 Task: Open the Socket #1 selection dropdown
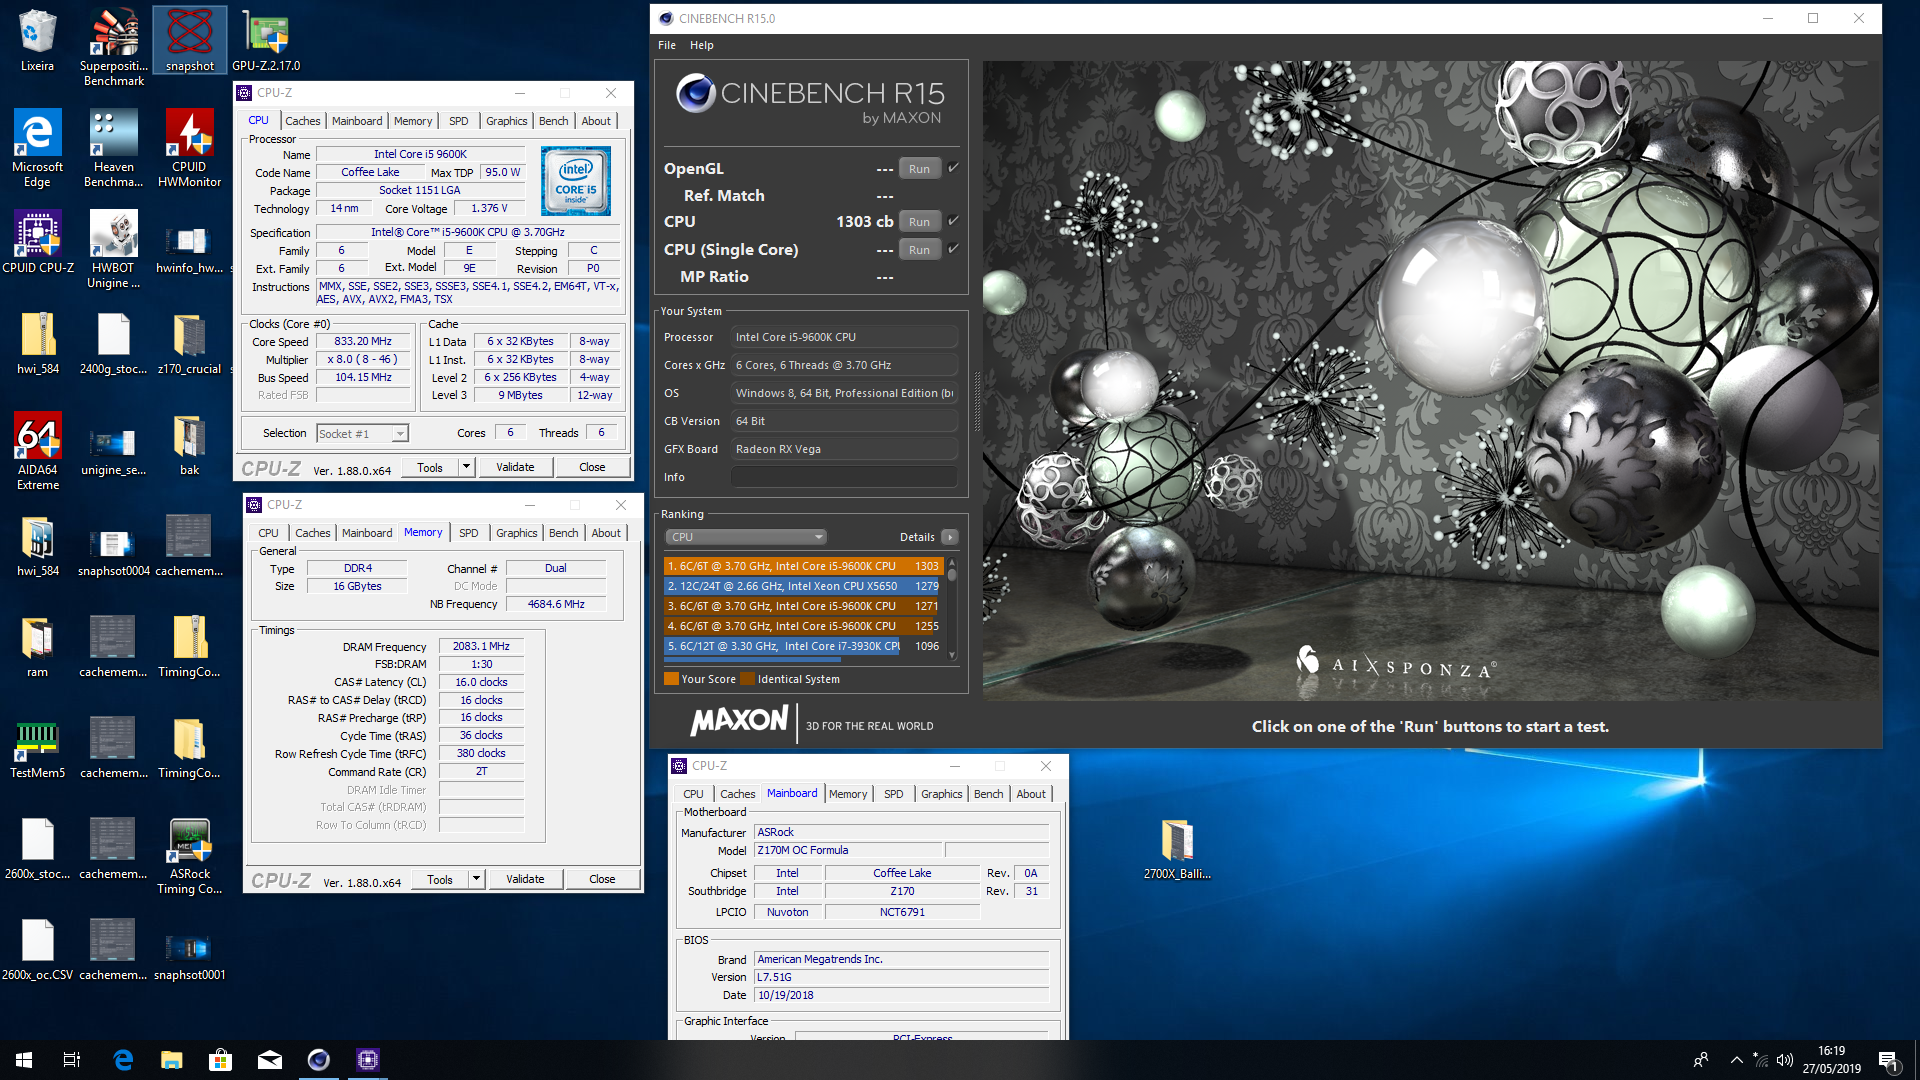[x=362, y=434]
